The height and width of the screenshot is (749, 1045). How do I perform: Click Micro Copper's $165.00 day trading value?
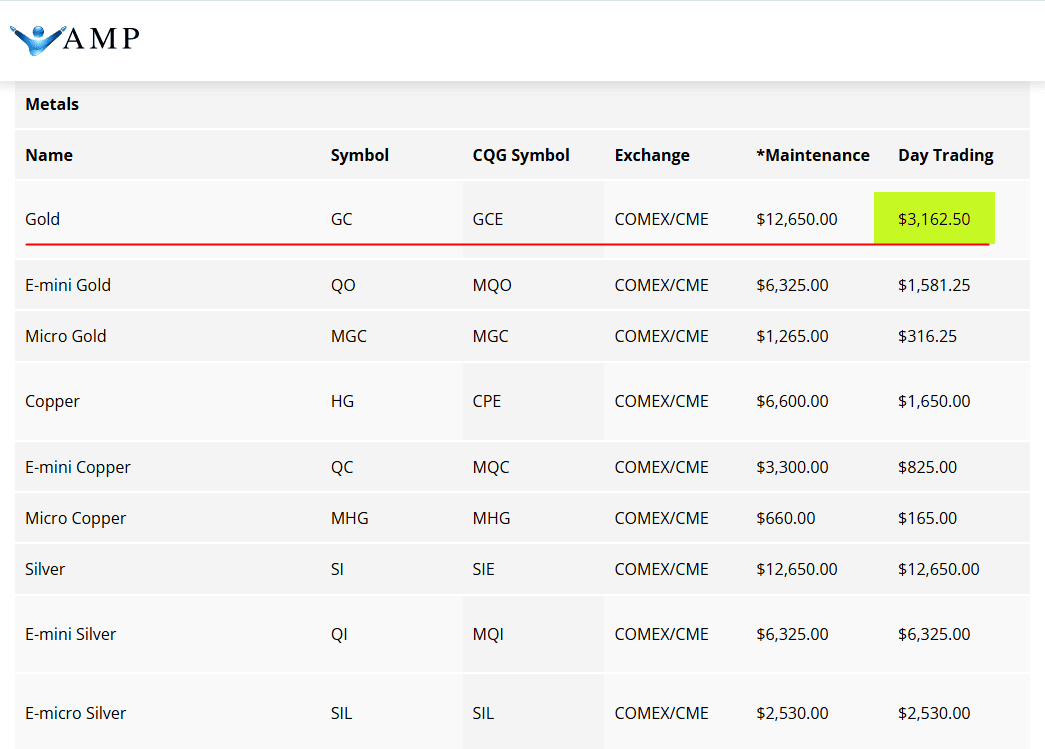click(927, 518)
